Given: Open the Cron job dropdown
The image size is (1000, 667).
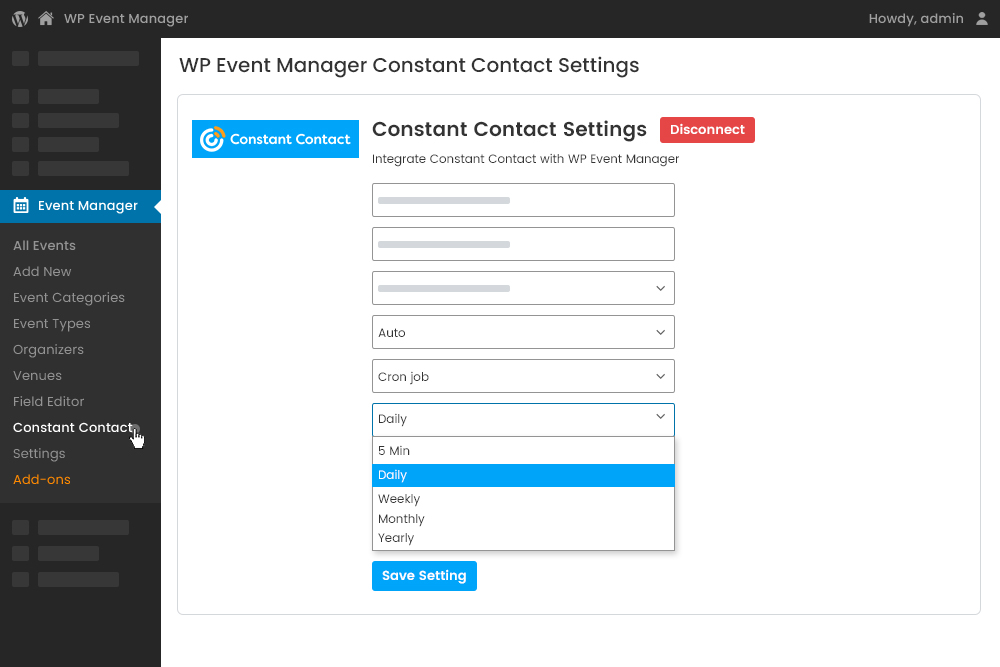Looking at the screenshot, I should (x=523, y=376).
